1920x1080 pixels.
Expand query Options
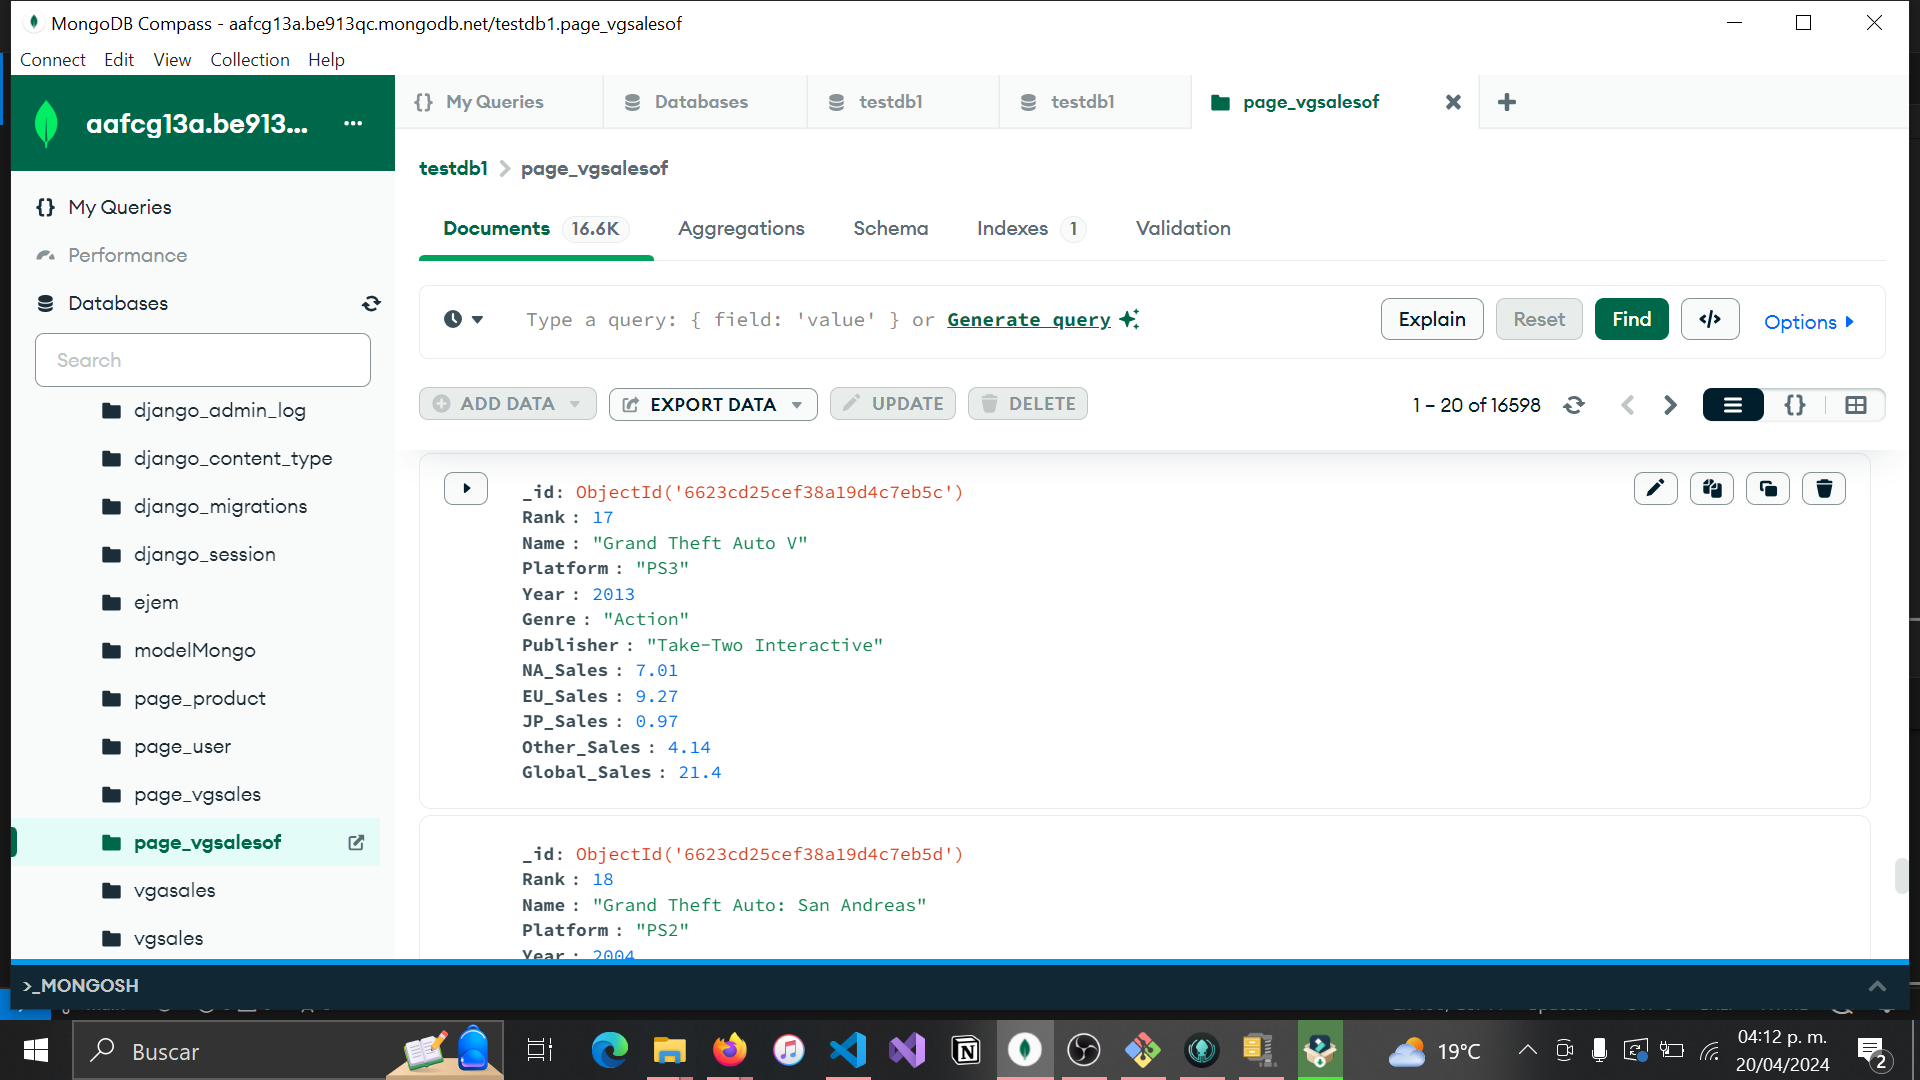click(x=1808, y=322)
